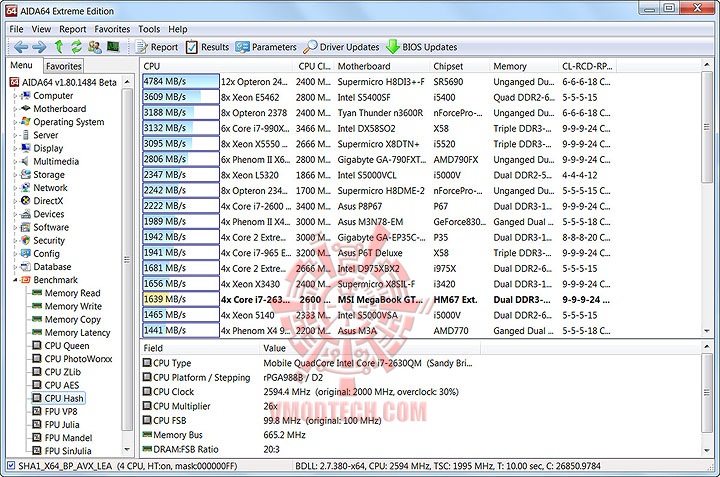Image resolution: width=720 pixels, height=477 pixels.
Task: Select the 6x Core i7-990X result row
Action: tap(377, 129)
